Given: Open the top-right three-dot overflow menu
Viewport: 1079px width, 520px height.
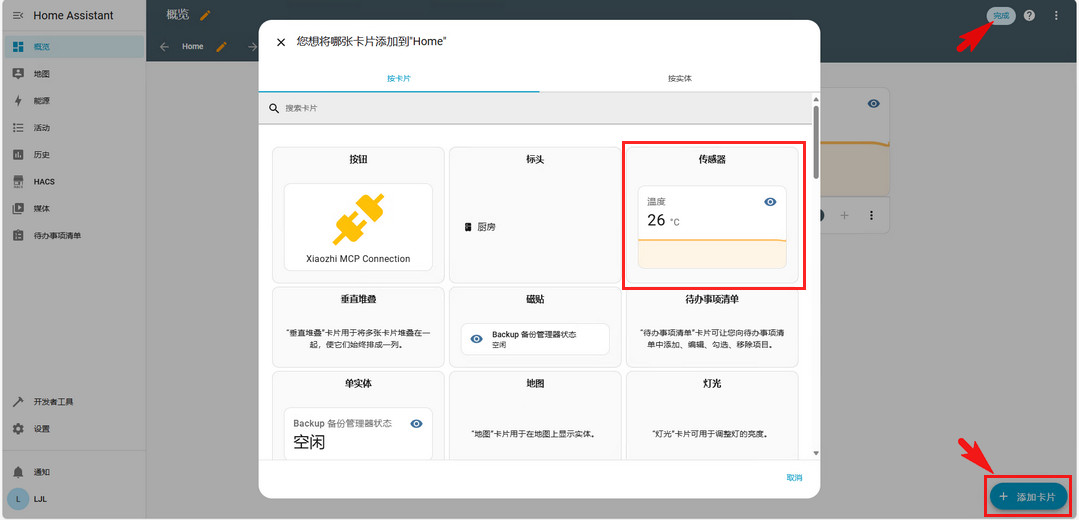Looking at the screenshot, I should 1056,16.
